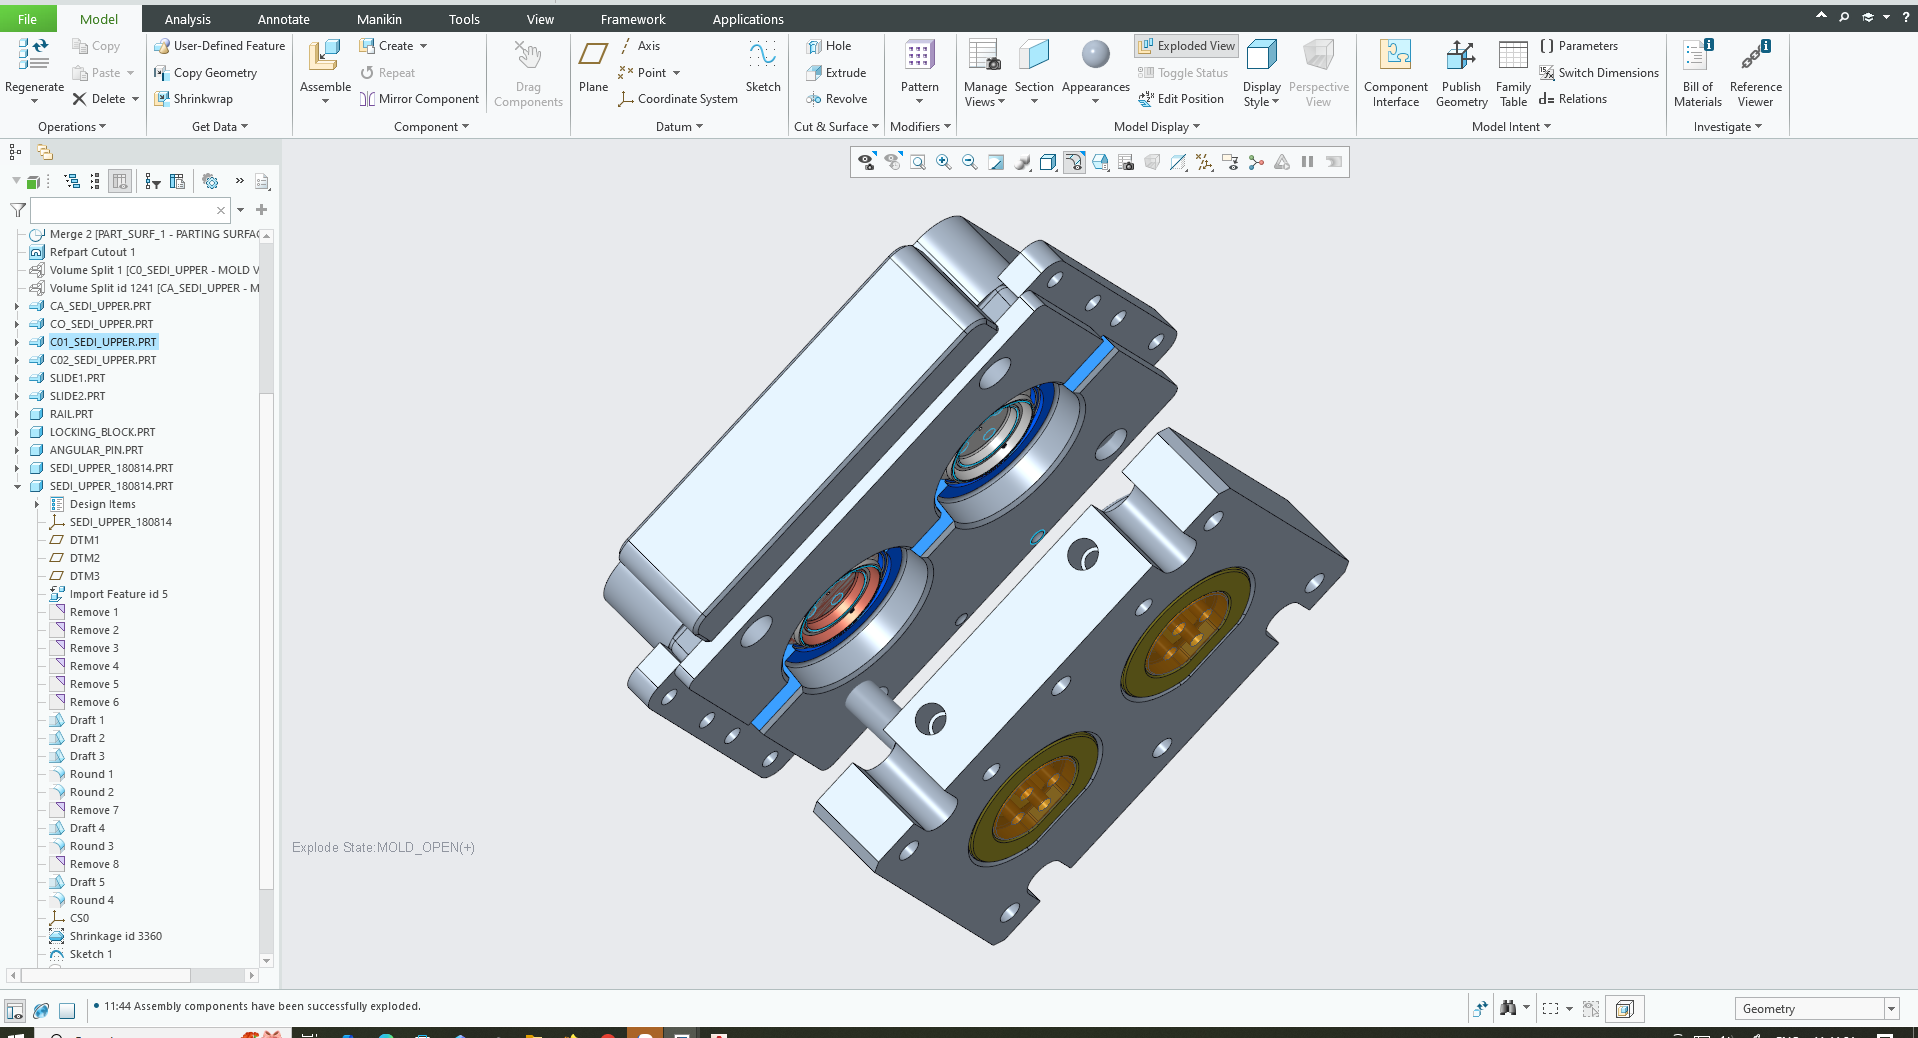Click Zoom In in graphics toolbar
1918x1038 pixels.
pyautogui.click(x=943, y=163)
